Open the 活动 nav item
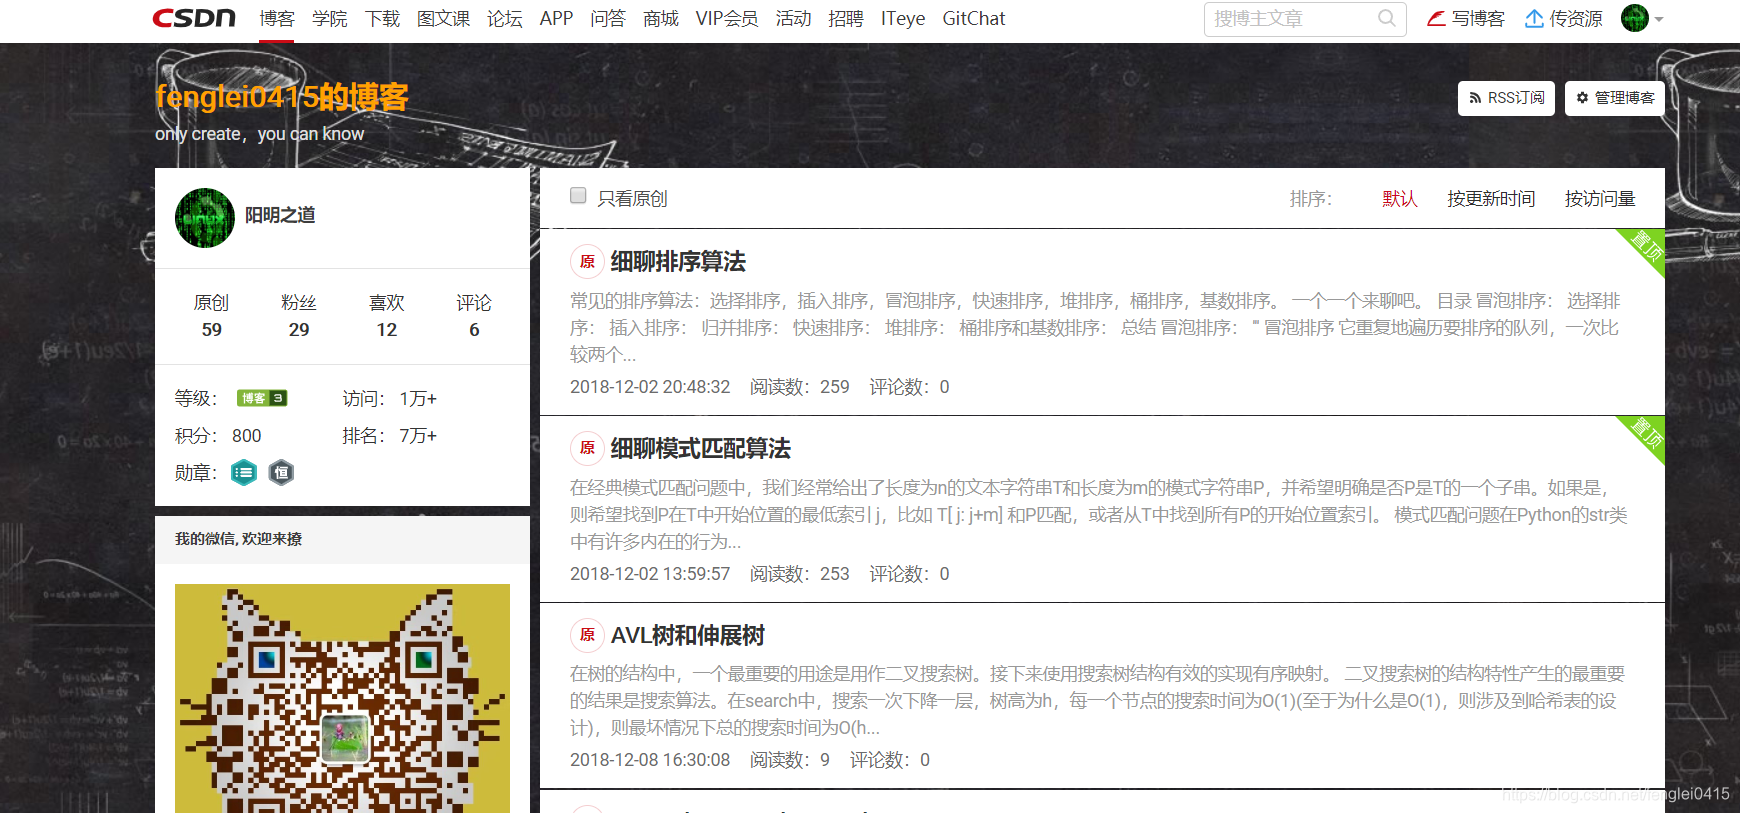Image resolution: width=1740 pixels, height=813 pixels. 793,18
